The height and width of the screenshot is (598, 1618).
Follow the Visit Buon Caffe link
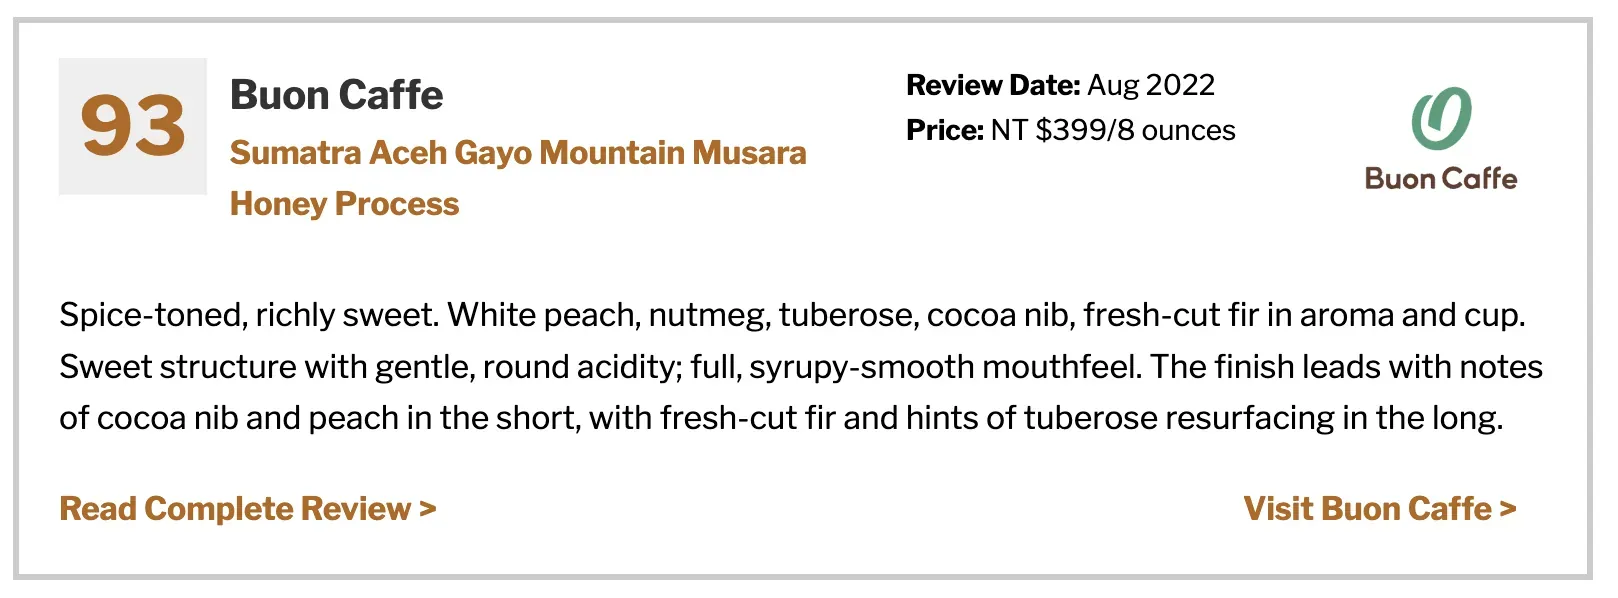(1380, 508)
